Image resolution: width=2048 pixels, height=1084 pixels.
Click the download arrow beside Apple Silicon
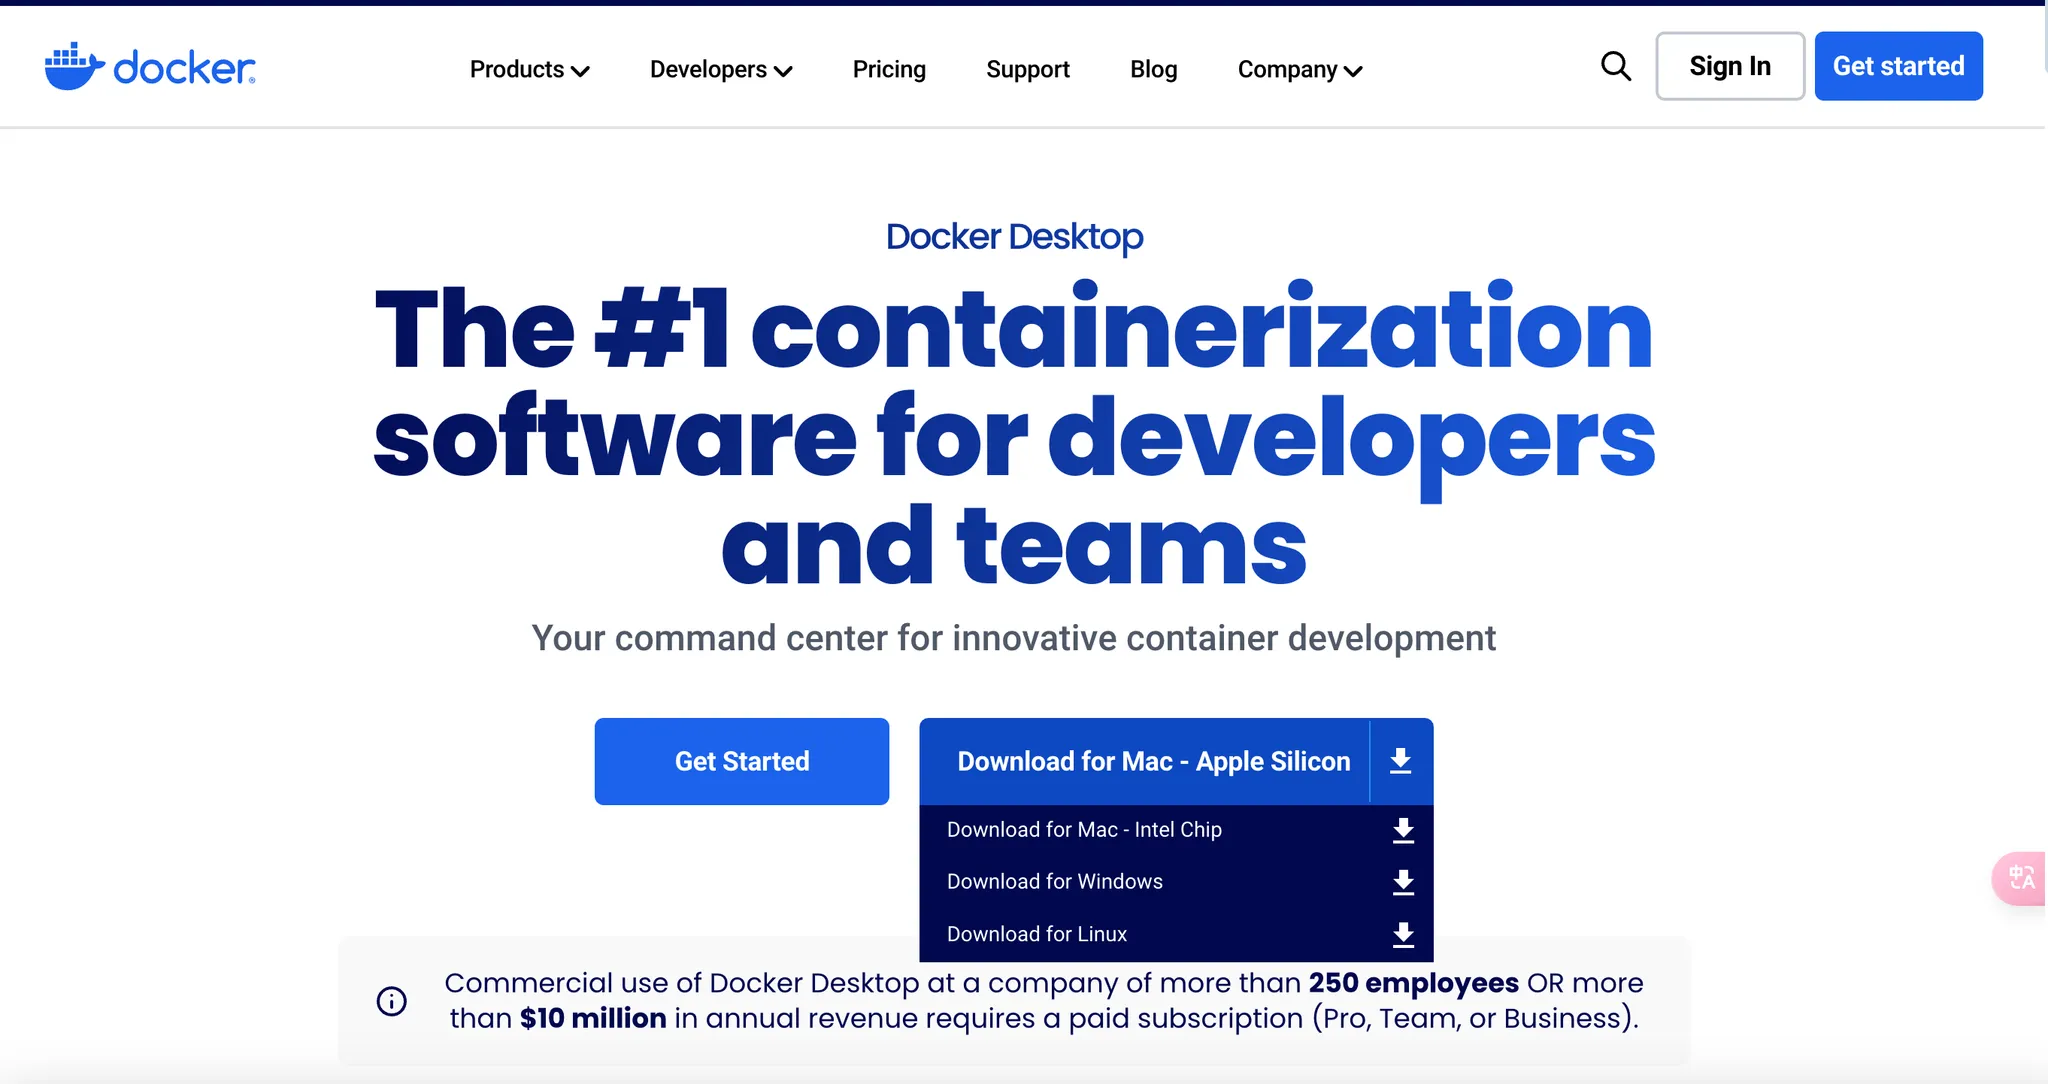[x=1401, y=761]
